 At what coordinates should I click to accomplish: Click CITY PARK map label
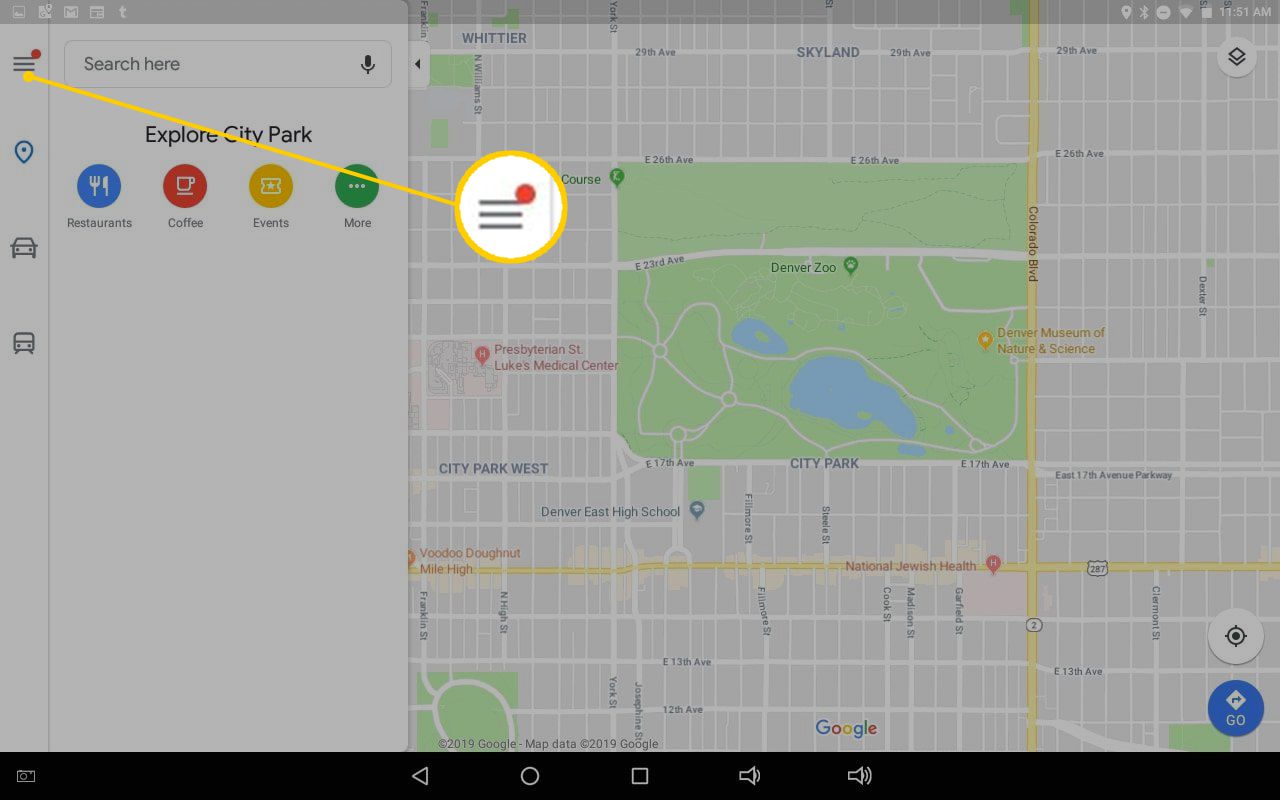pyautogui.click(x=824, y=464)
